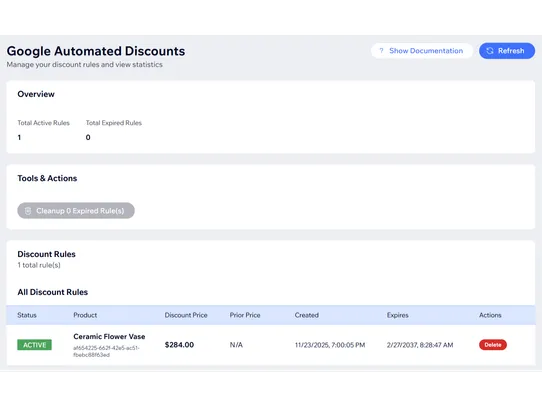Click the '1 total rule(s)' text
The image size is (542, 407).
coord(39,265)
